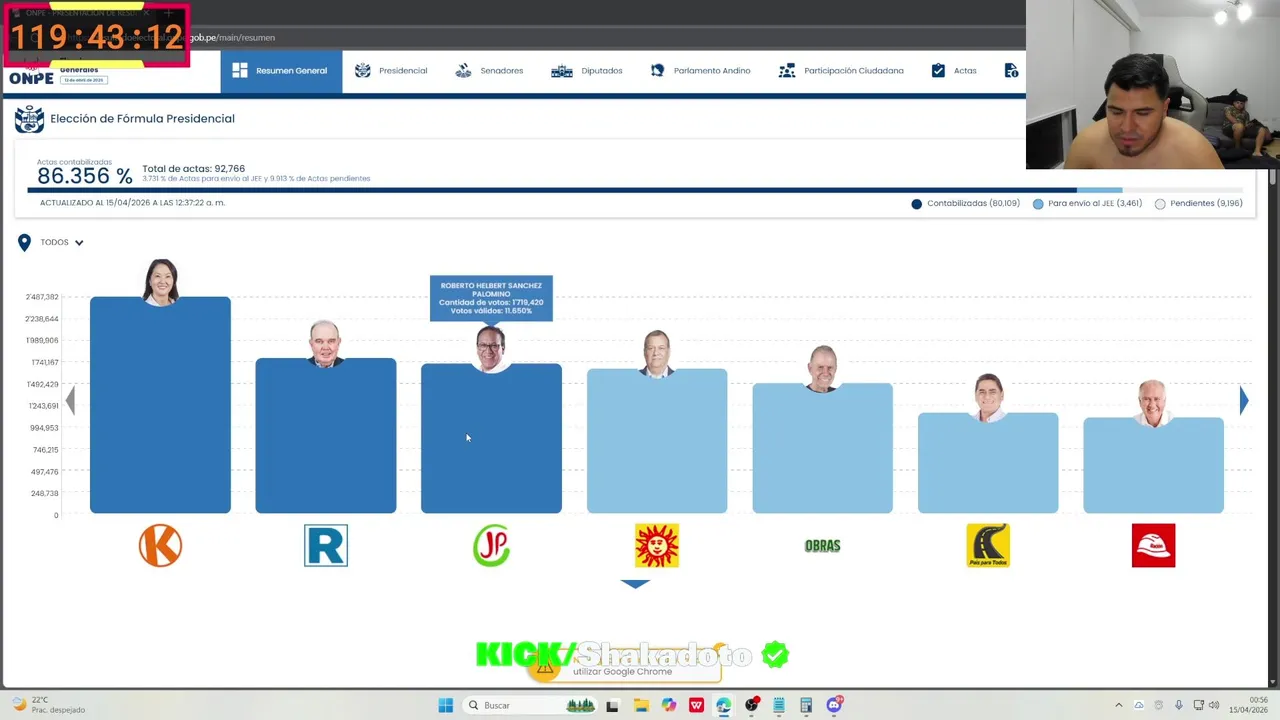Screen dimensions: 1280x720
Task: Open the Notepad taskbar icon
Action: pos(778,705)
